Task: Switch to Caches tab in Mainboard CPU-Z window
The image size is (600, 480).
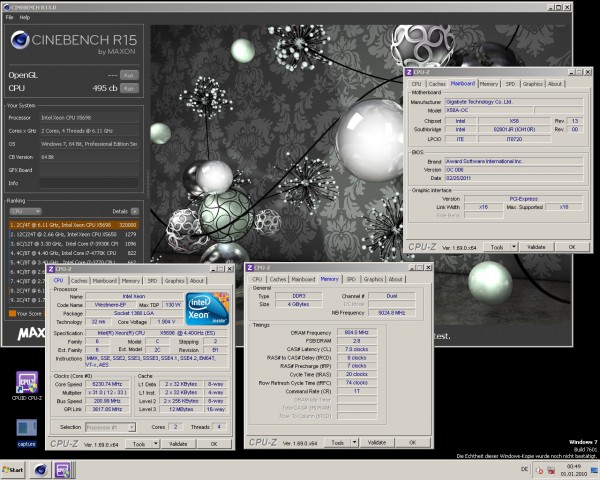Action: coord(437,84)
